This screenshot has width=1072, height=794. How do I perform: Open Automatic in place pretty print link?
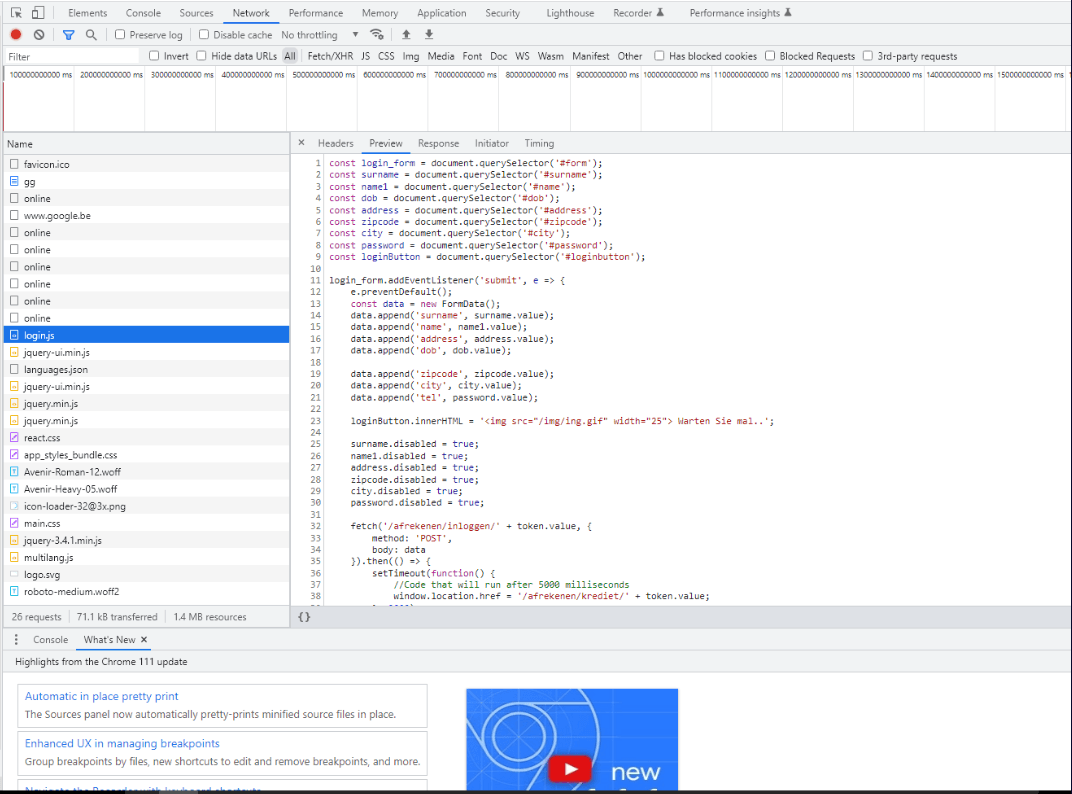tap(101, 696)
